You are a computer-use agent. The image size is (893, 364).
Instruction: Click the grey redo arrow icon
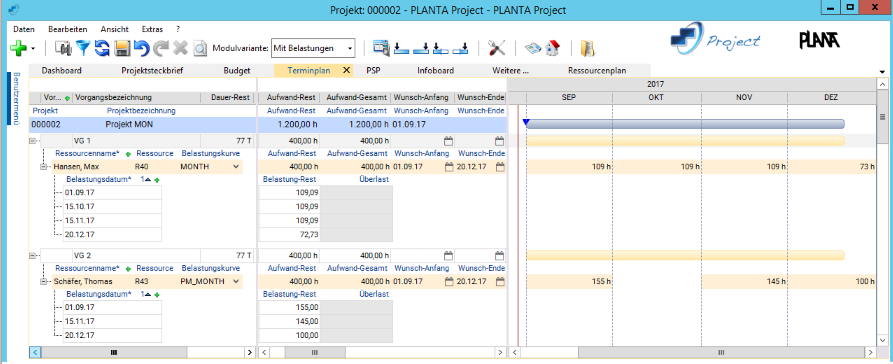pos(161,49)
